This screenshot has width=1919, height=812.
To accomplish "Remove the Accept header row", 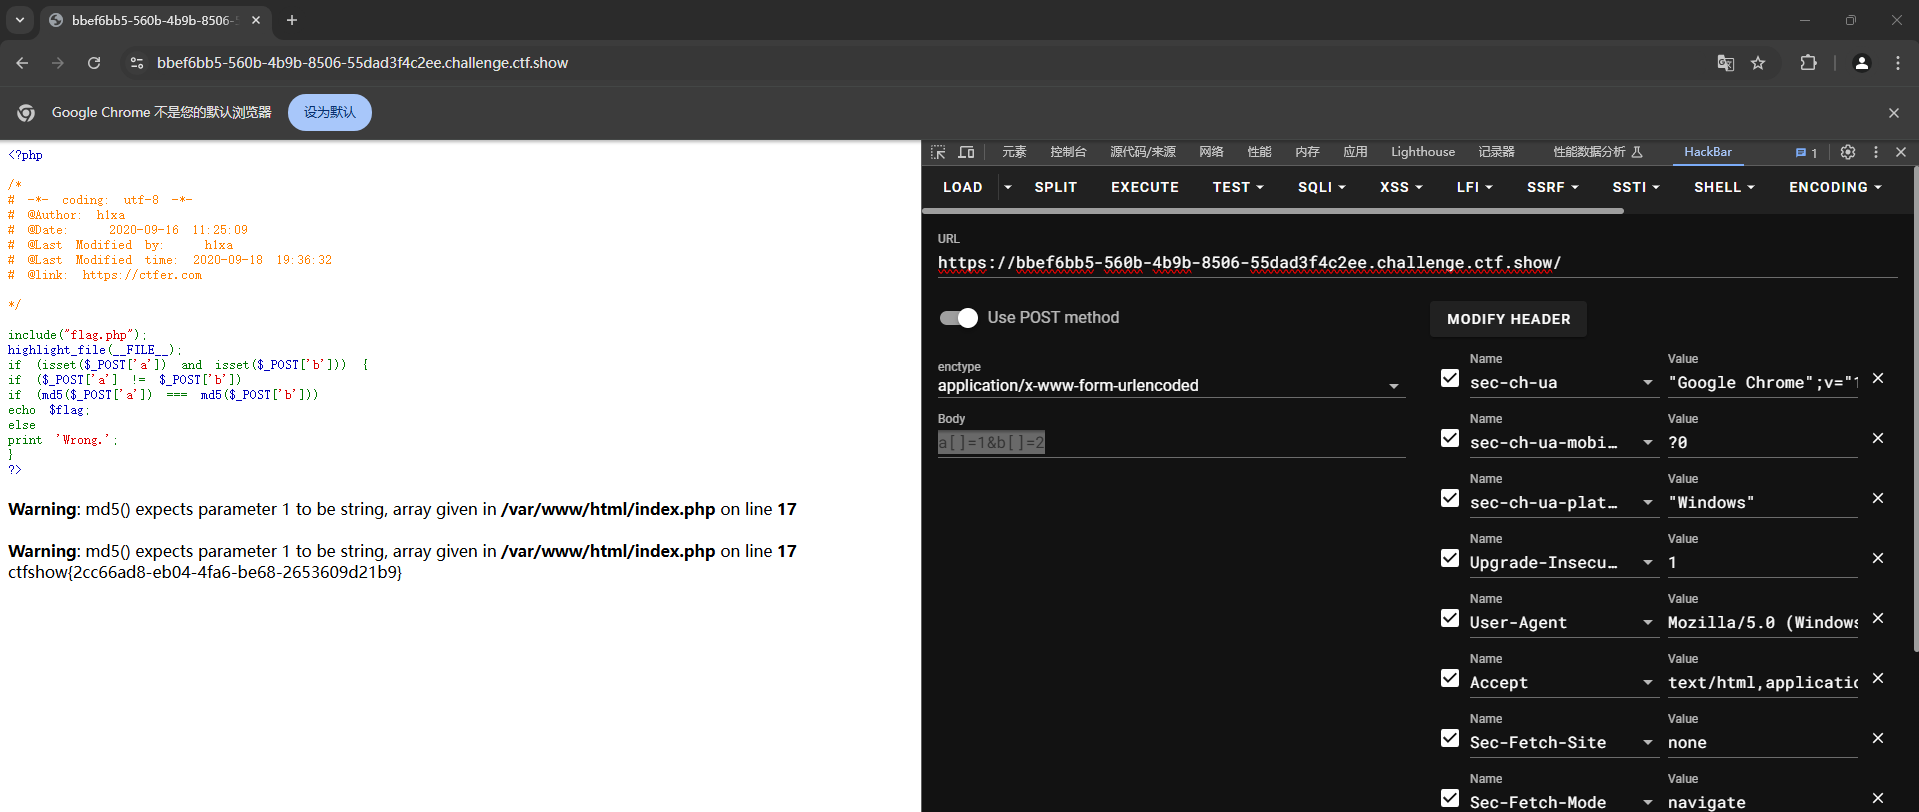I will coord(1878,678).
